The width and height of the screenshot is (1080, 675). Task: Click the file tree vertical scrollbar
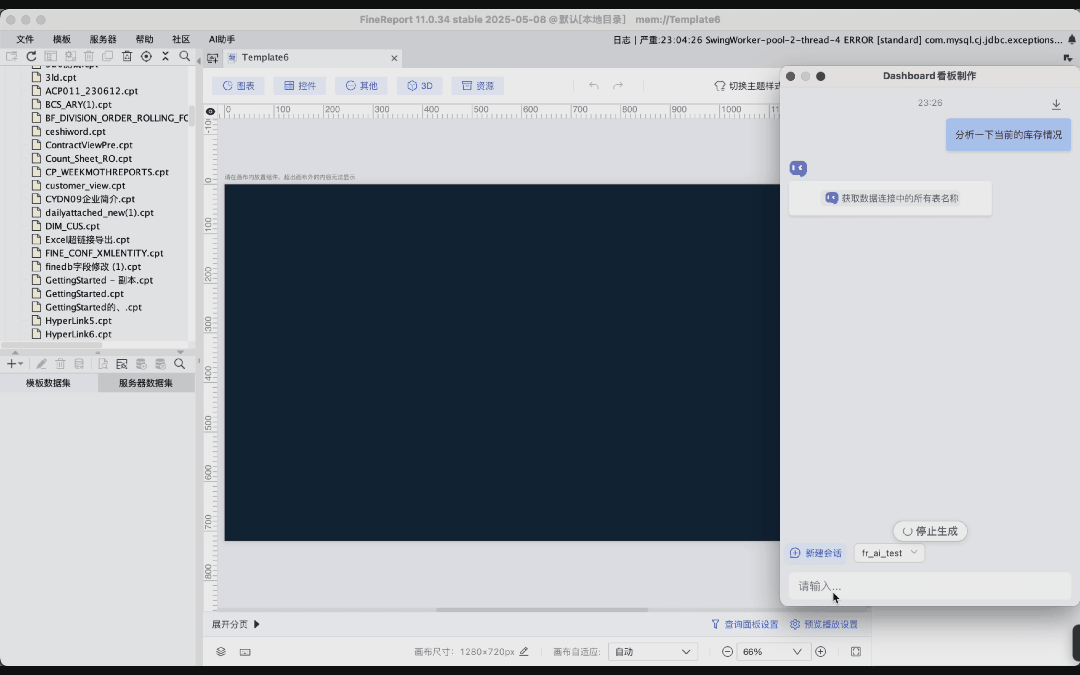[x=191, y=116]
